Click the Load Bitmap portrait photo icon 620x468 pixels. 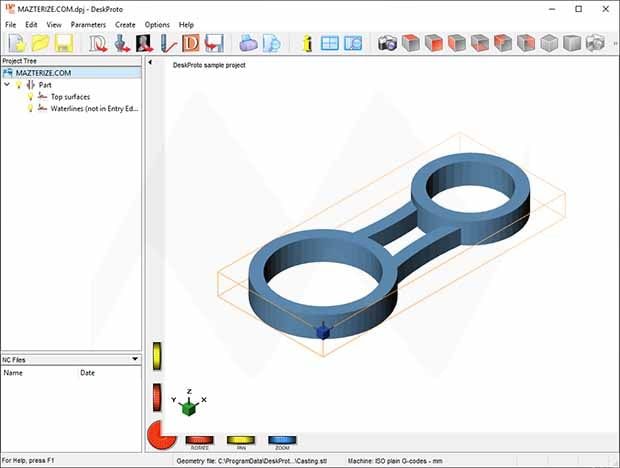tap(144, 43)
